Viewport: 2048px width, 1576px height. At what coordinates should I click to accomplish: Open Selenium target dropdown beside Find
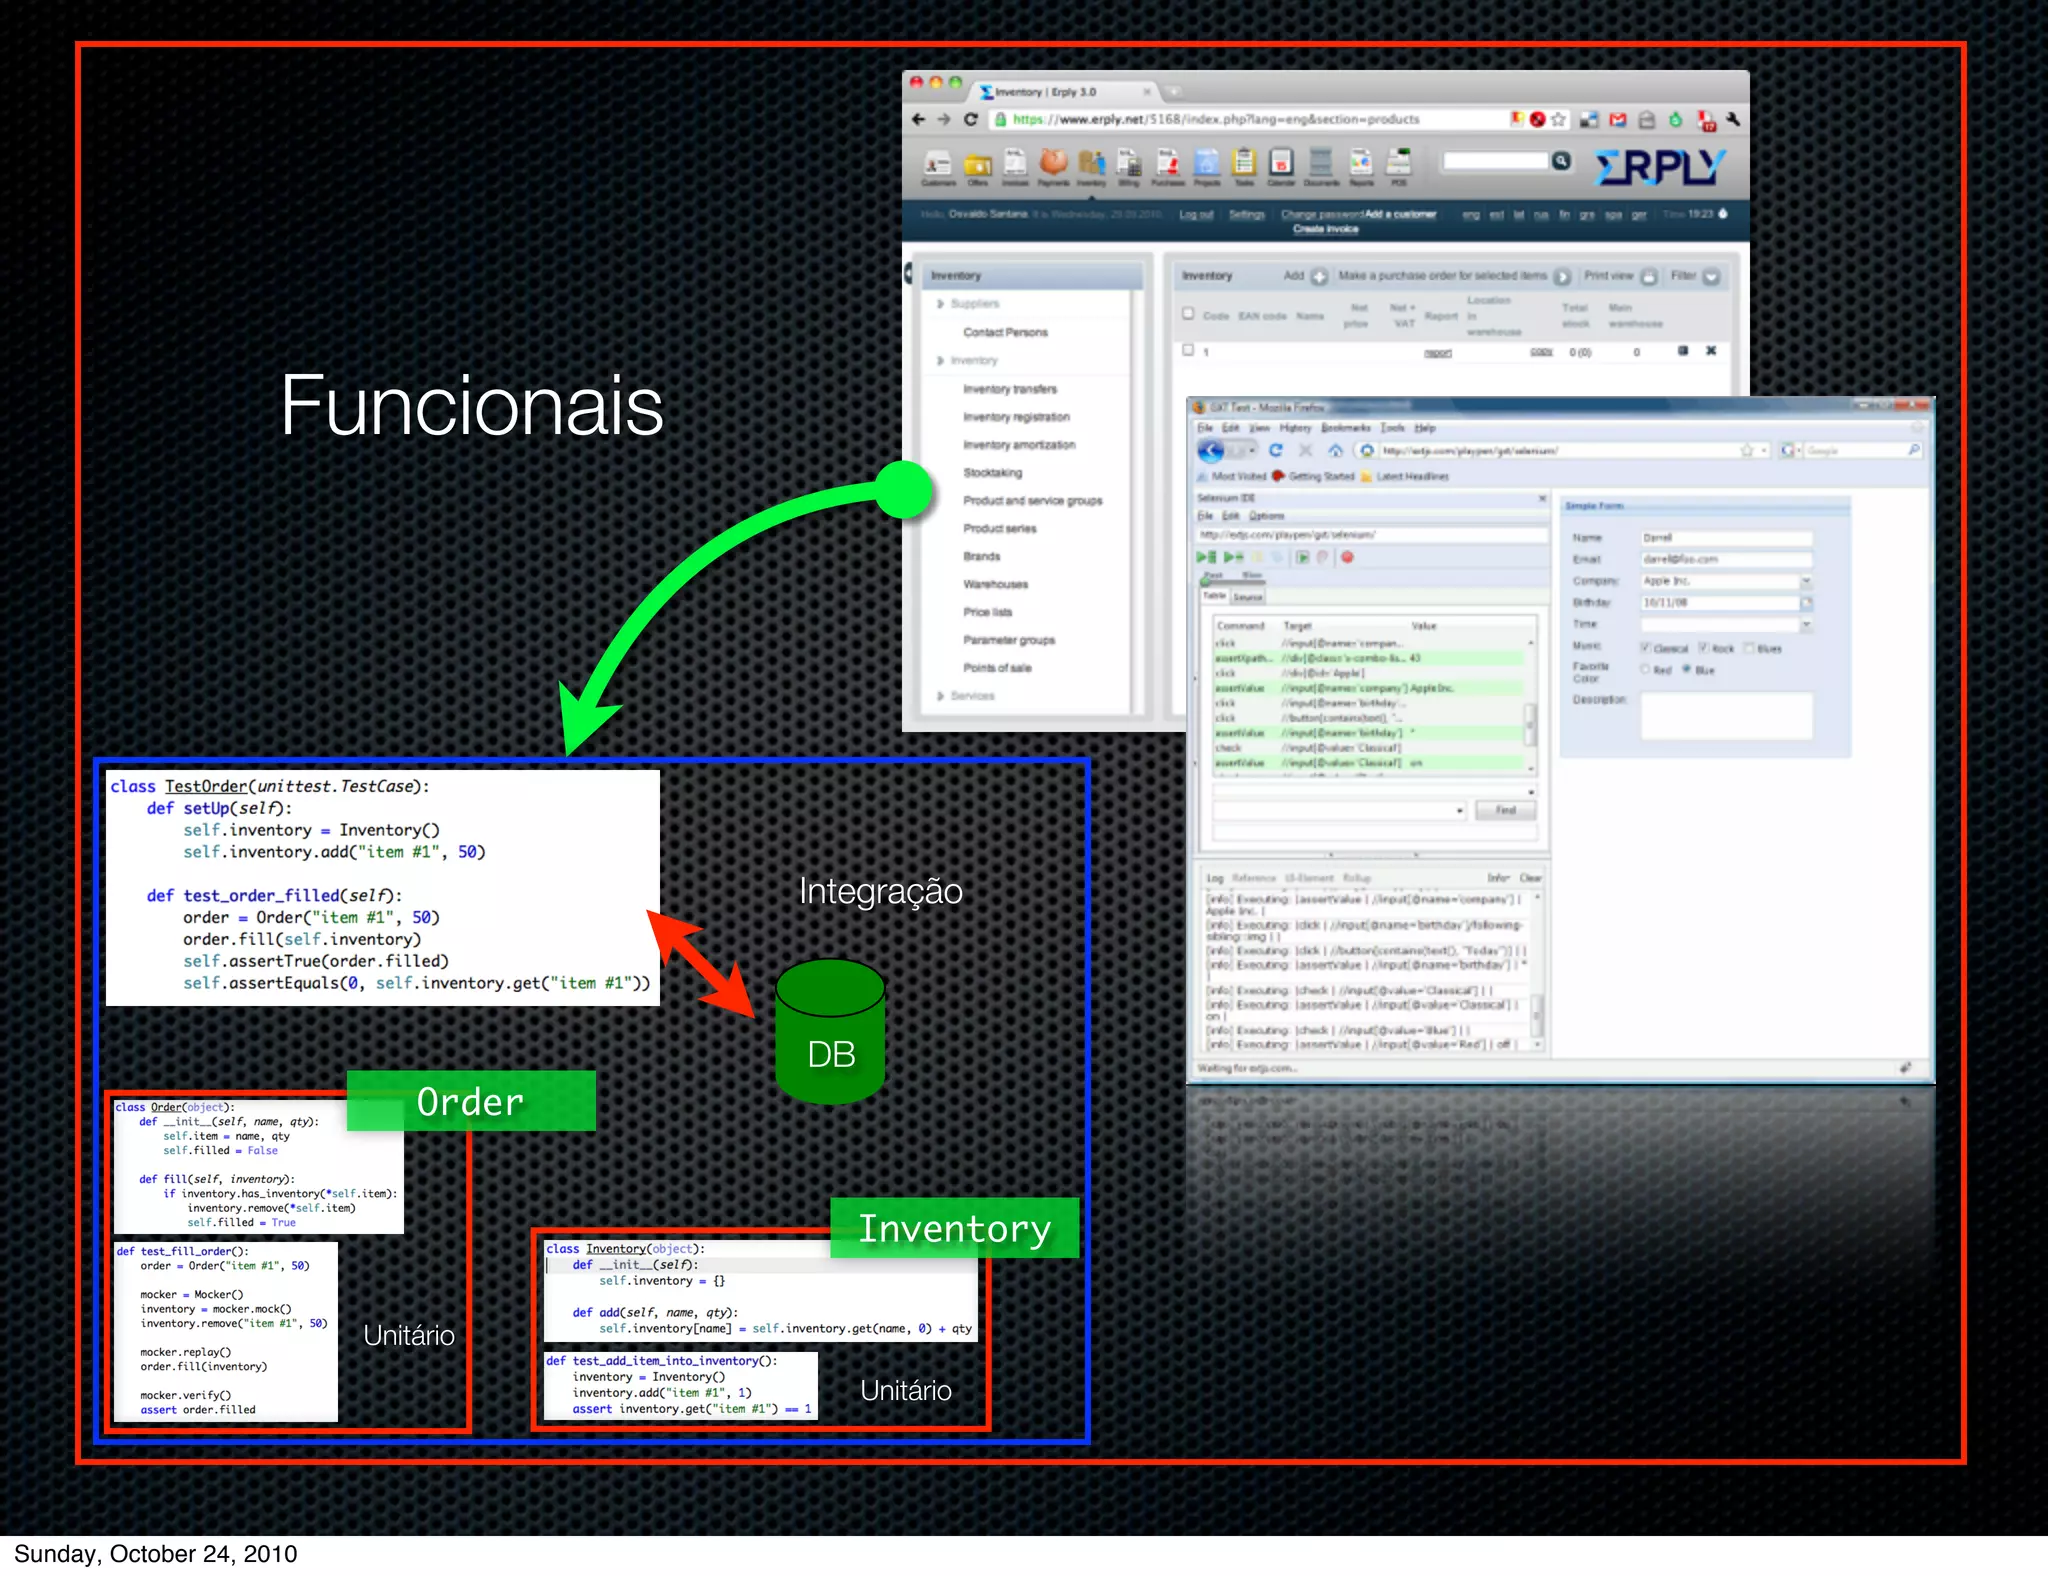[x=1459, y=811]
